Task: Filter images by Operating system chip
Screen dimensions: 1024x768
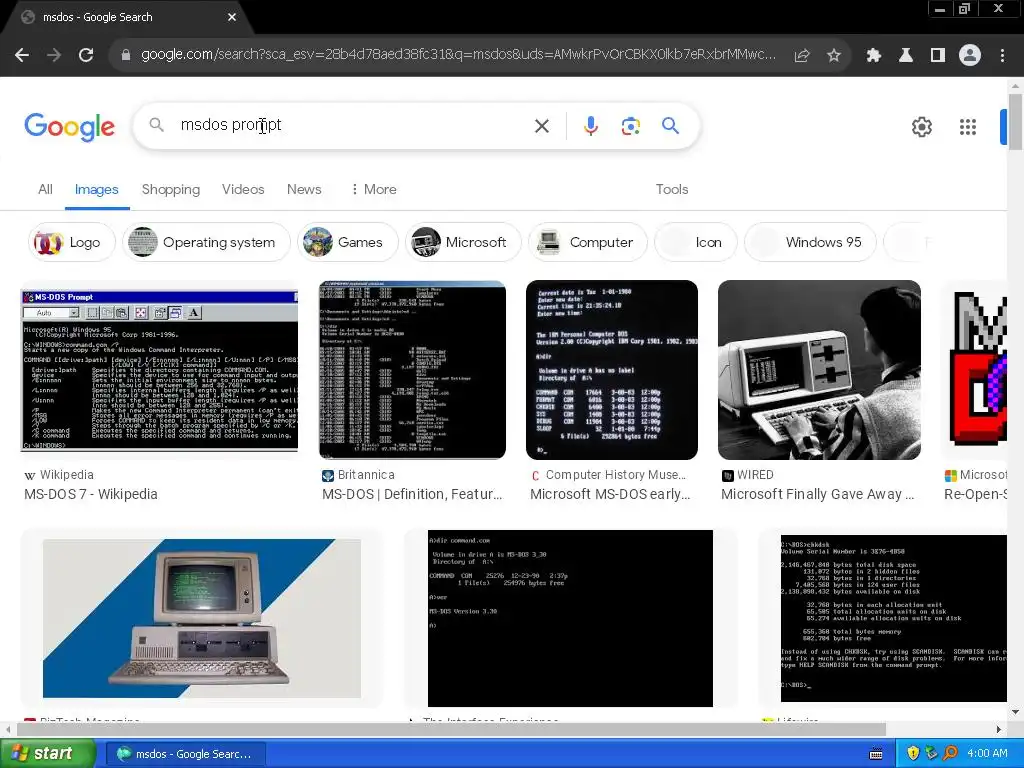Action: coord(206,242)
